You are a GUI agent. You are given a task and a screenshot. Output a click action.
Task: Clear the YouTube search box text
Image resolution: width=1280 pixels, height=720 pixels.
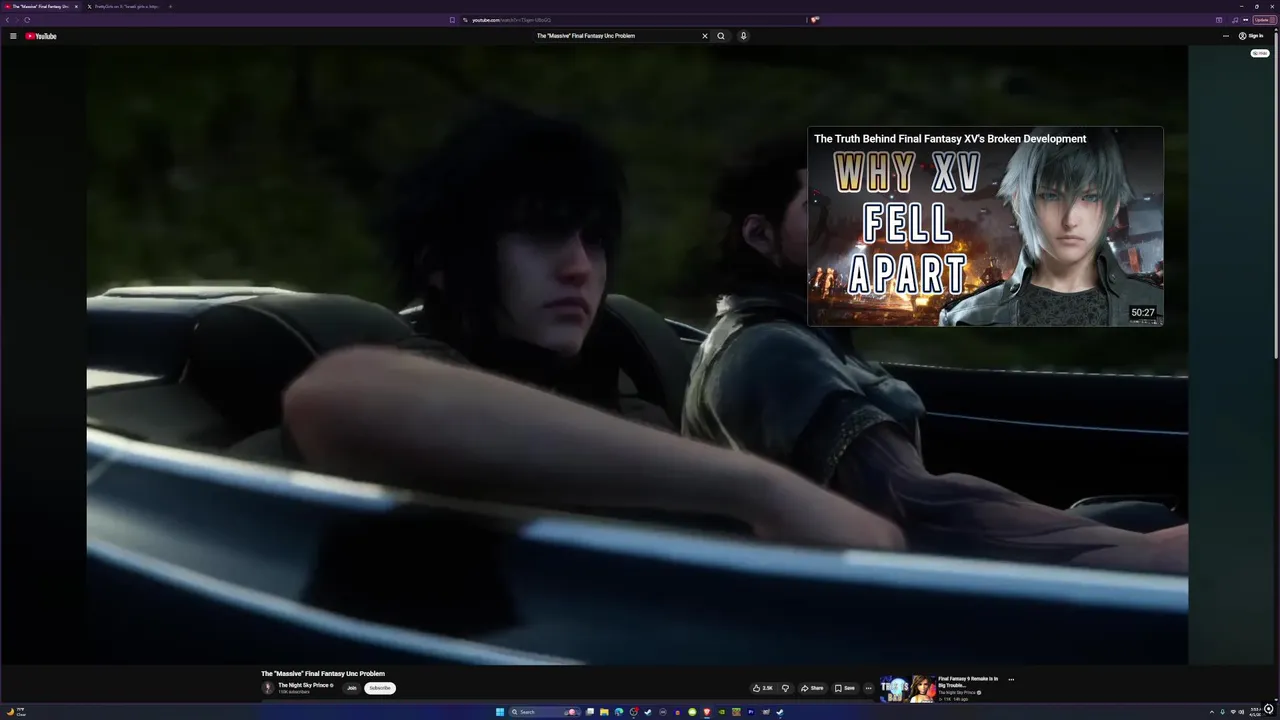pyautogui.click(x=704, y=36)
